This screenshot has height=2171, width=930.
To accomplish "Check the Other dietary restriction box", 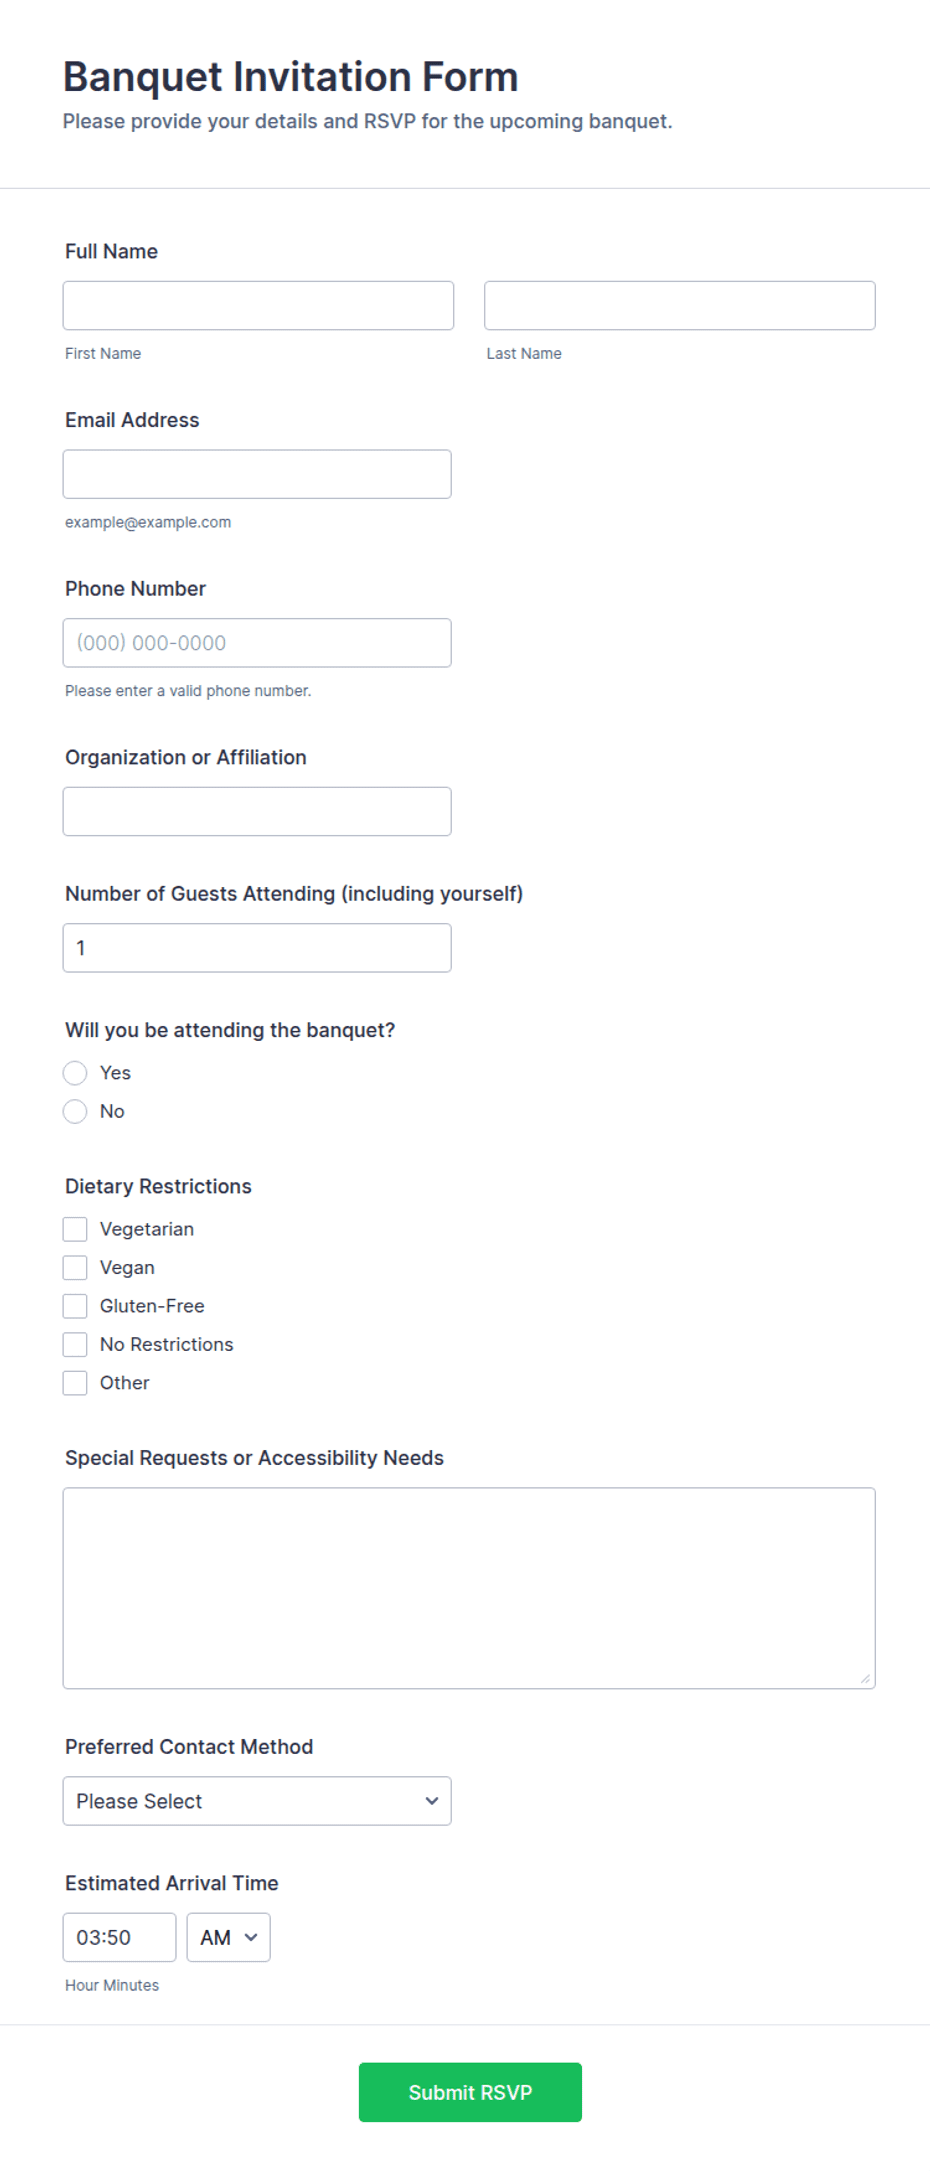I will click(x=75, y=1383).
